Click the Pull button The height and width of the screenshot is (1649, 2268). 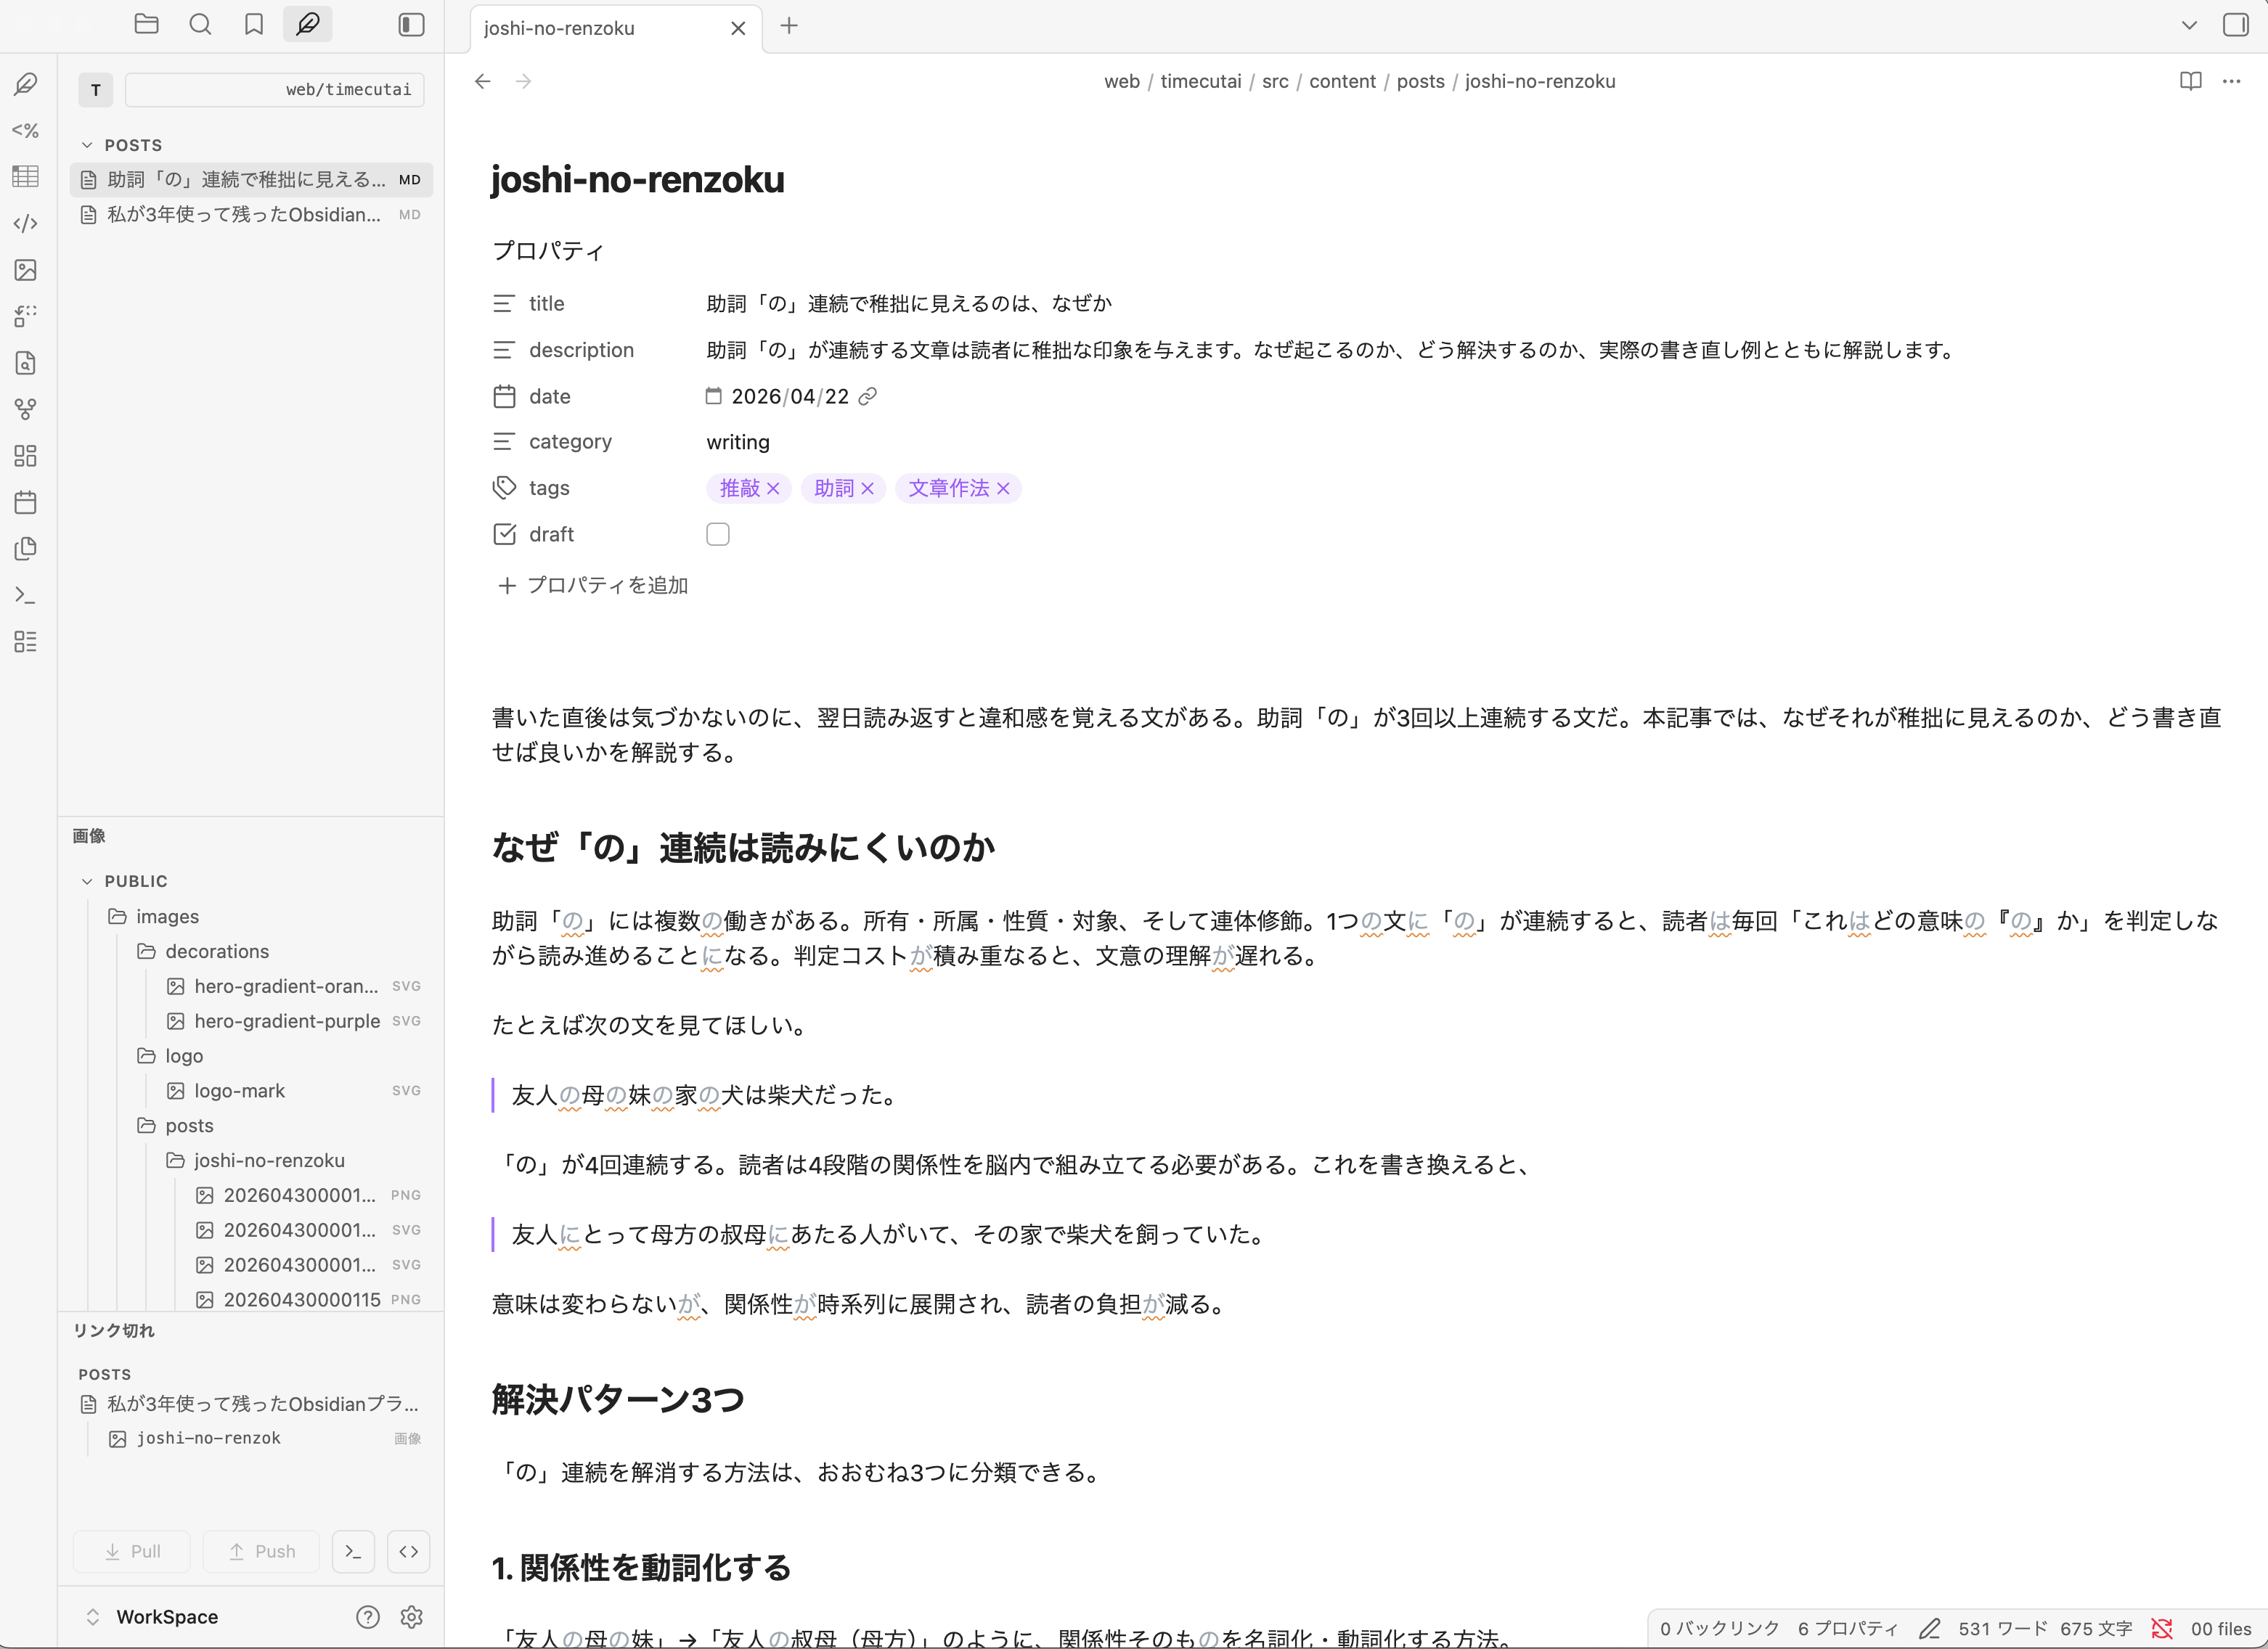pyautogui.click(x=132, y=1552)
